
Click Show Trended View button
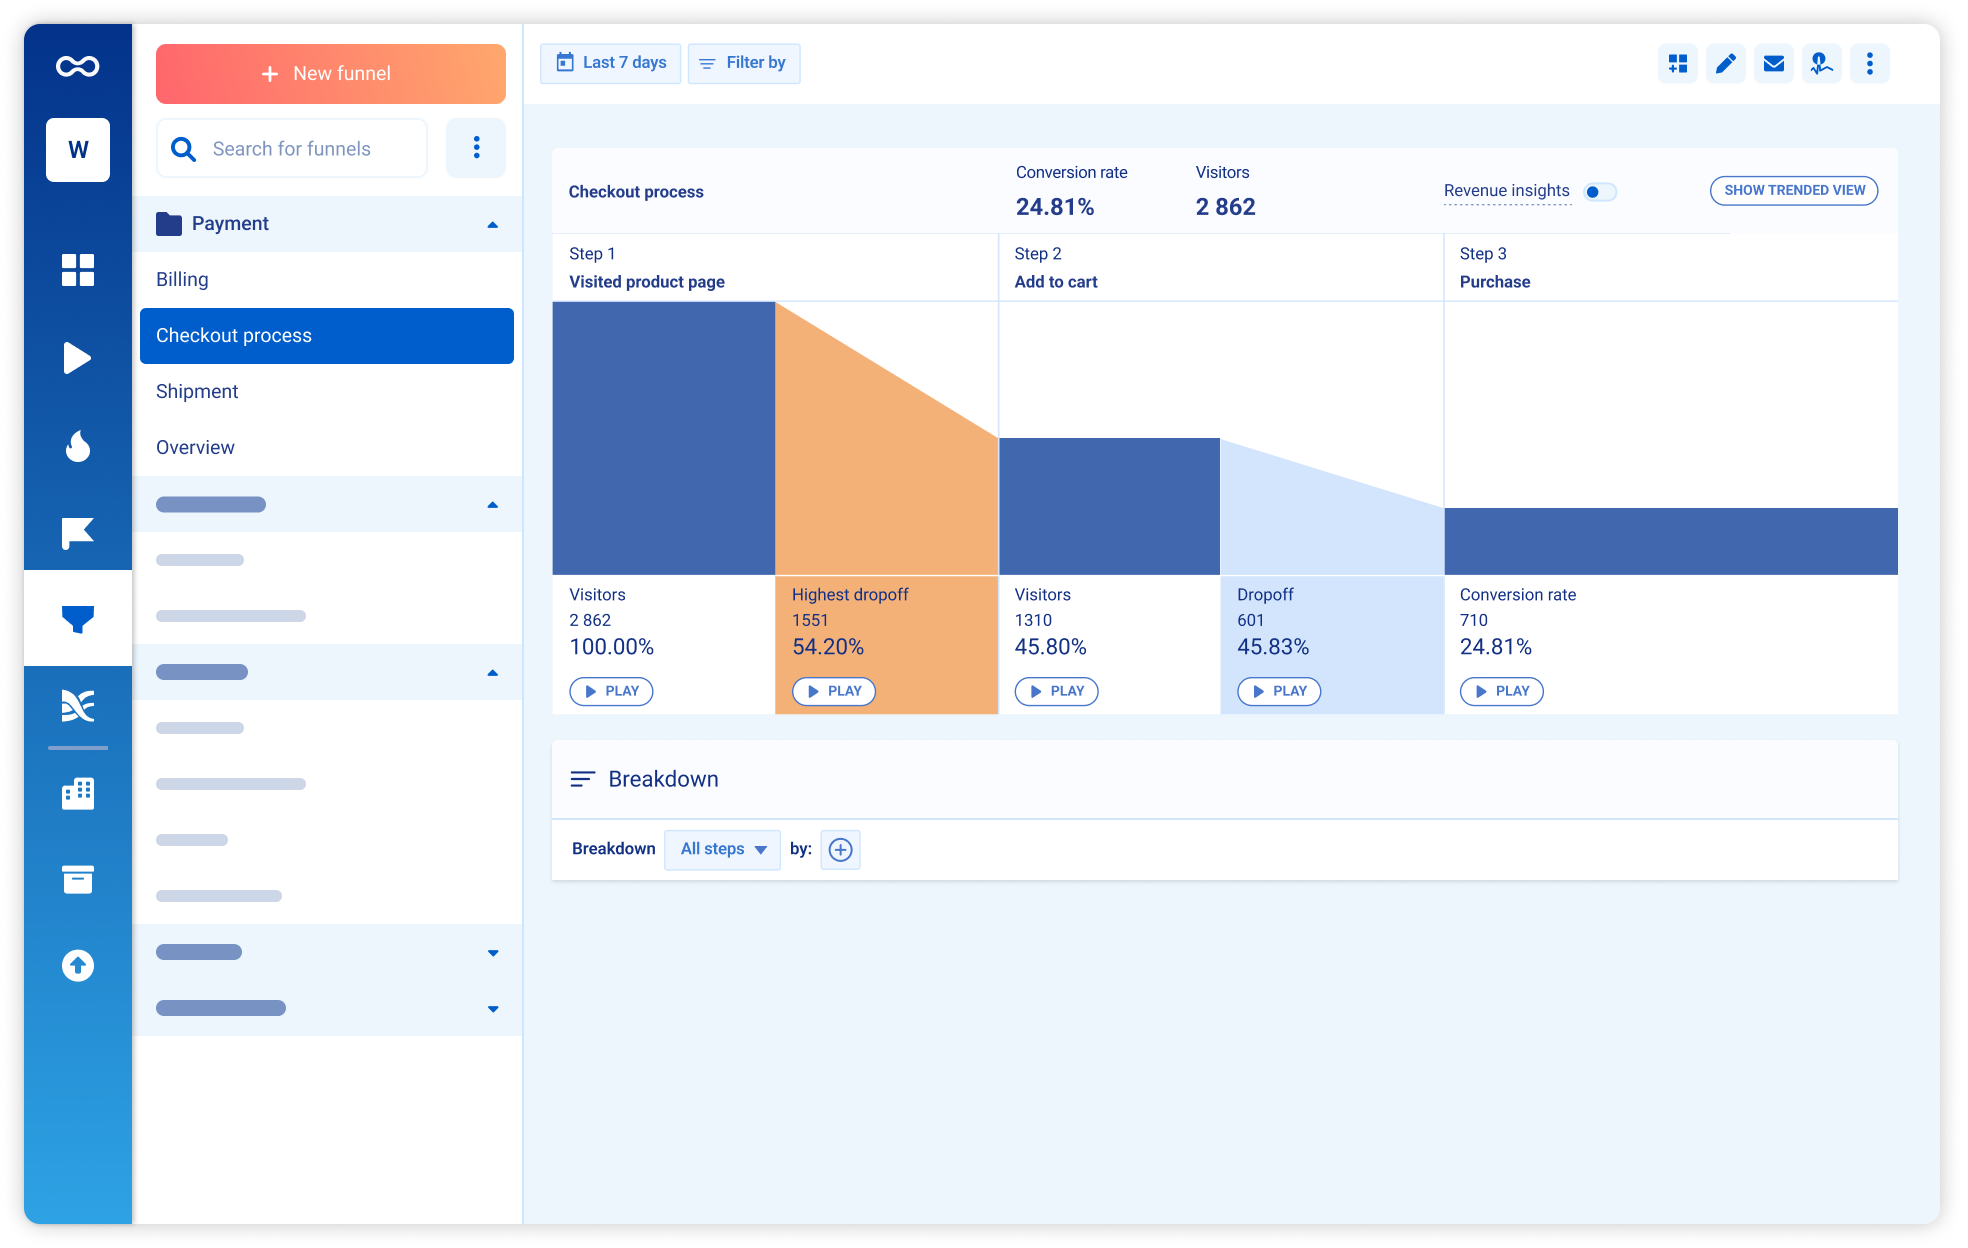[1793, 190]
